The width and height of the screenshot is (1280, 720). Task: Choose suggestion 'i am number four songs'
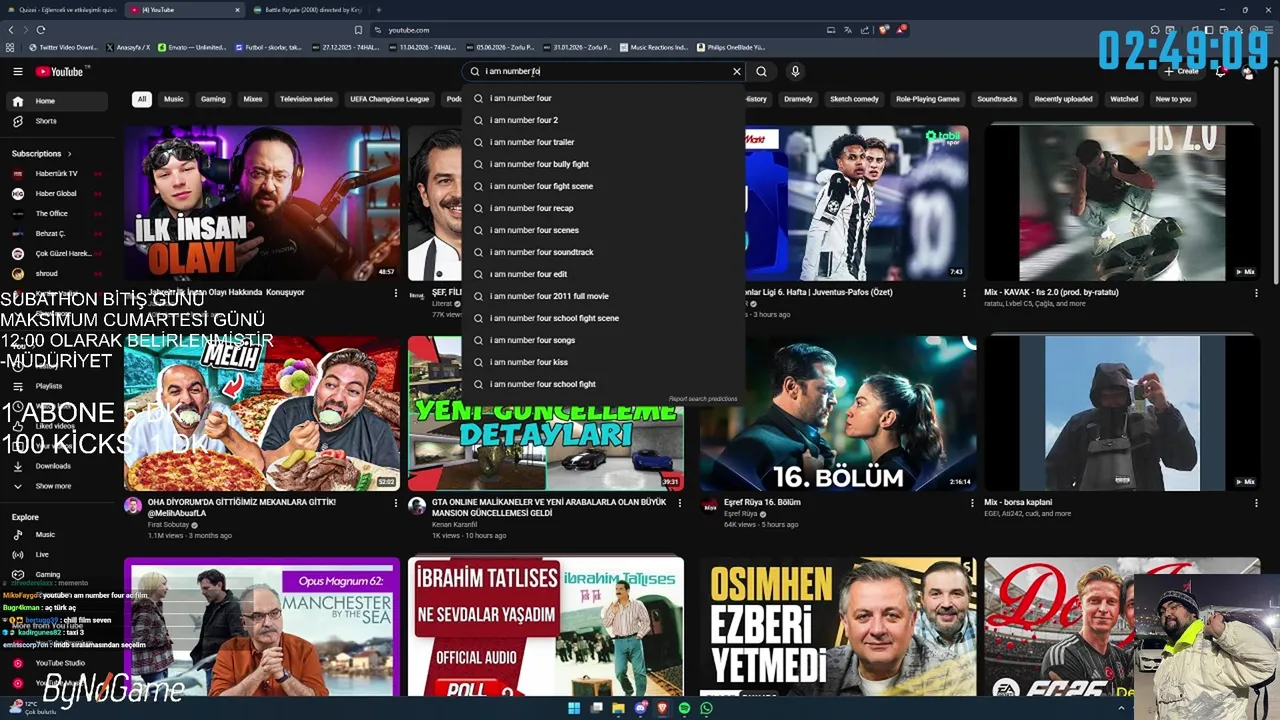604,340
